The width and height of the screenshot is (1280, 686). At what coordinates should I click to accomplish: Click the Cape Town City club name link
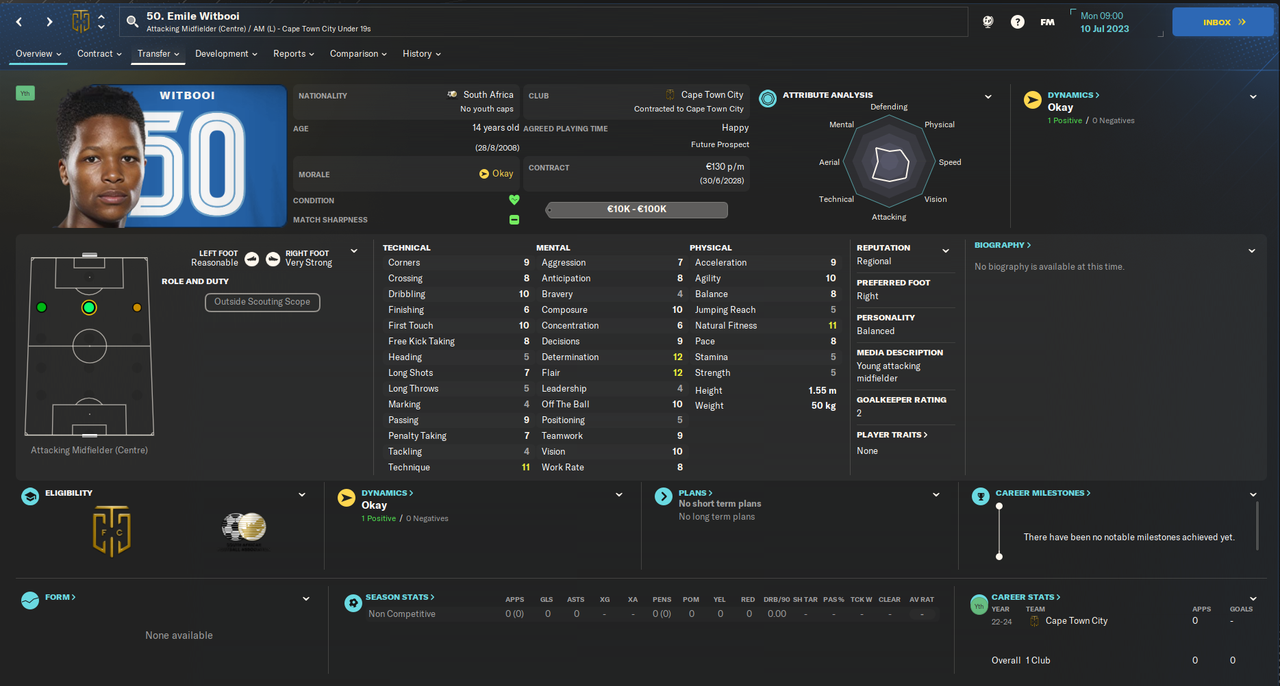click(x=712, y=95)
